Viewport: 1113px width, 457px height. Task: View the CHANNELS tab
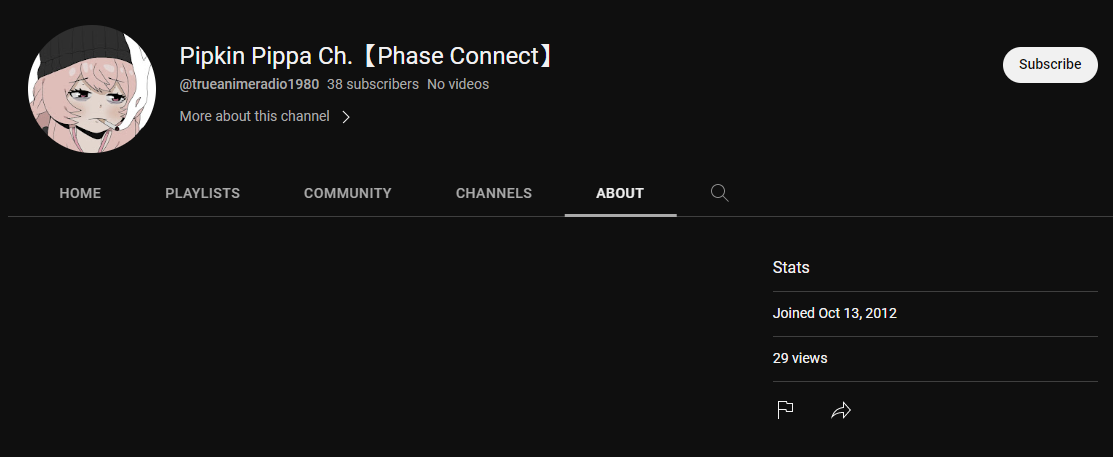tap(493, 193)
